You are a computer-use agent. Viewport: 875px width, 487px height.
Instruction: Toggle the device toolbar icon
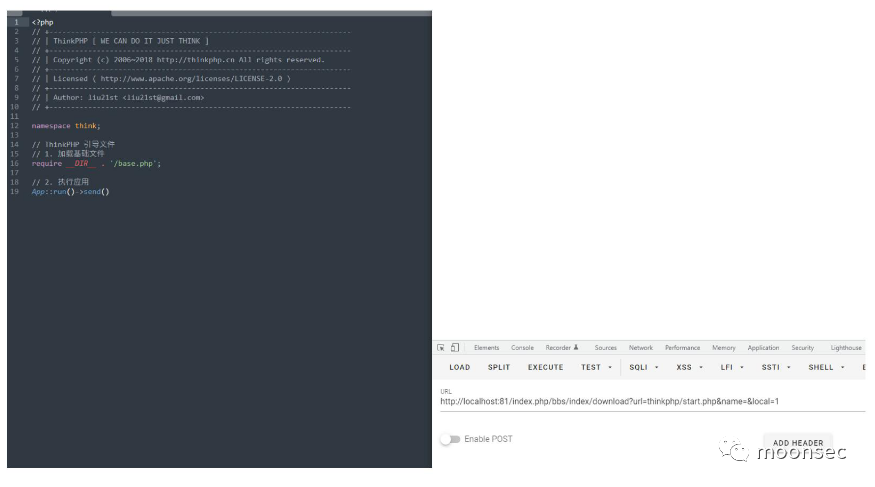tap(455, 348)
